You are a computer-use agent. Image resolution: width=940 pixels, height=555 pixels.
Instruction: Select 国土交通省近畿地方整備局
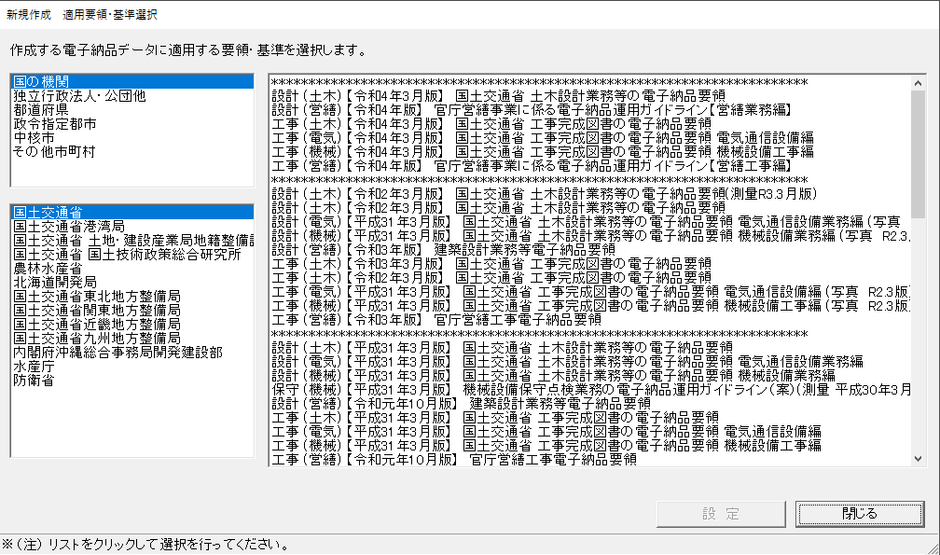tap(132, 324)
